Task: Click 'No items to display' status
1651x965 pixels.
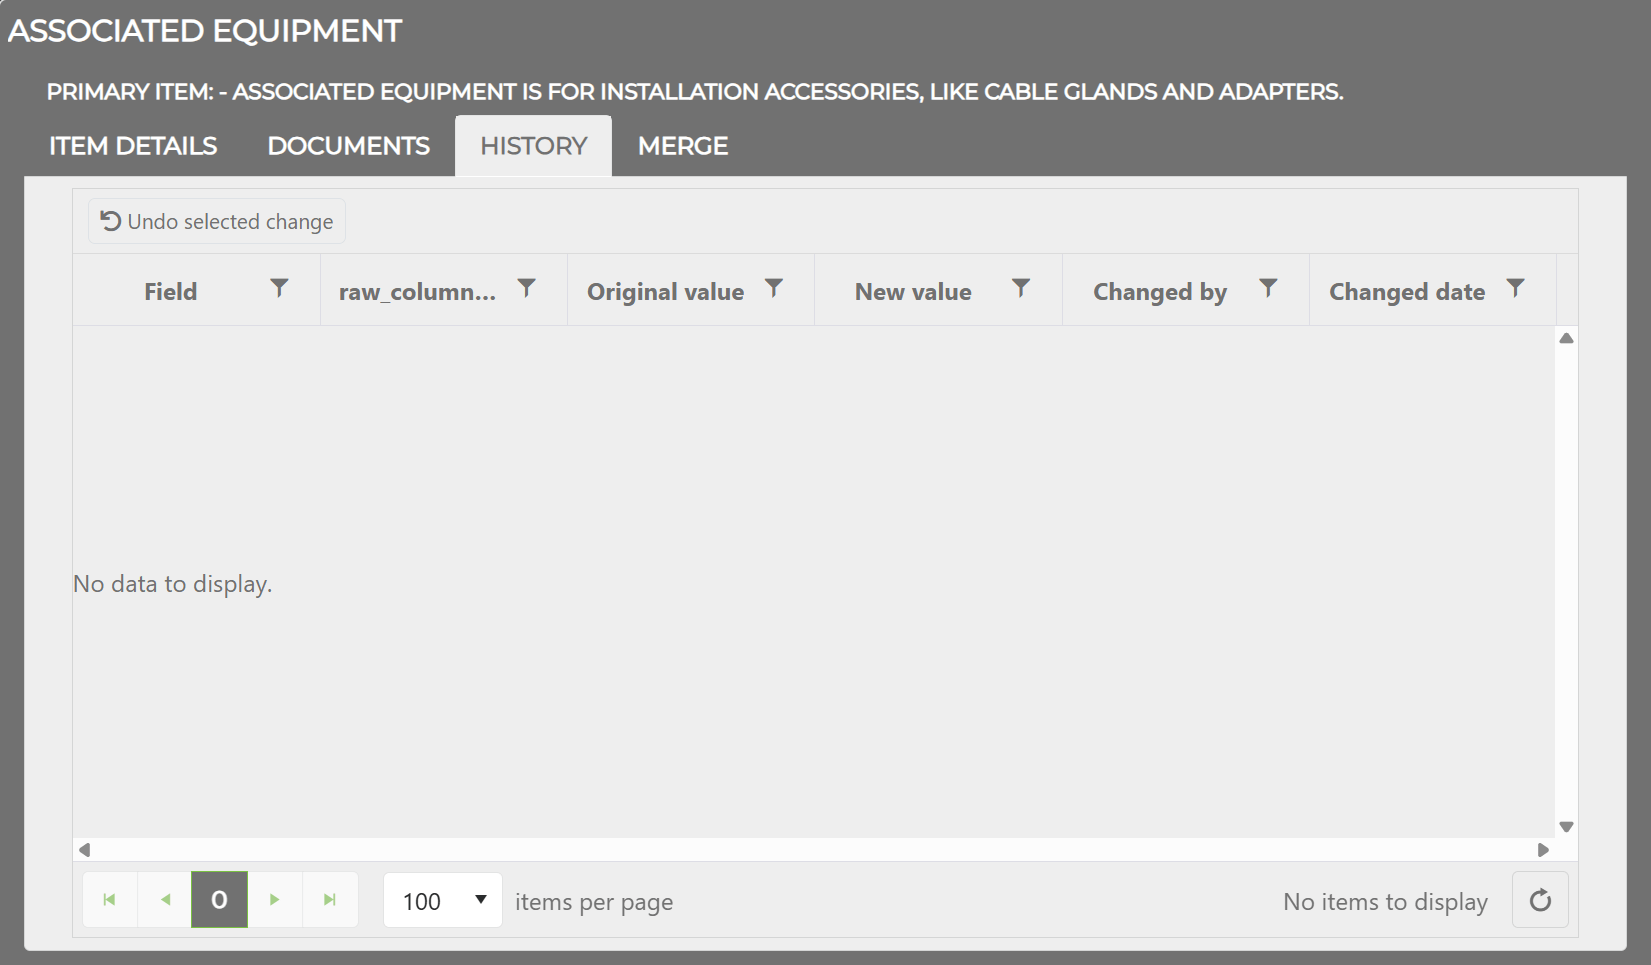Action: pyautogui.click(x=1385, y=902)
